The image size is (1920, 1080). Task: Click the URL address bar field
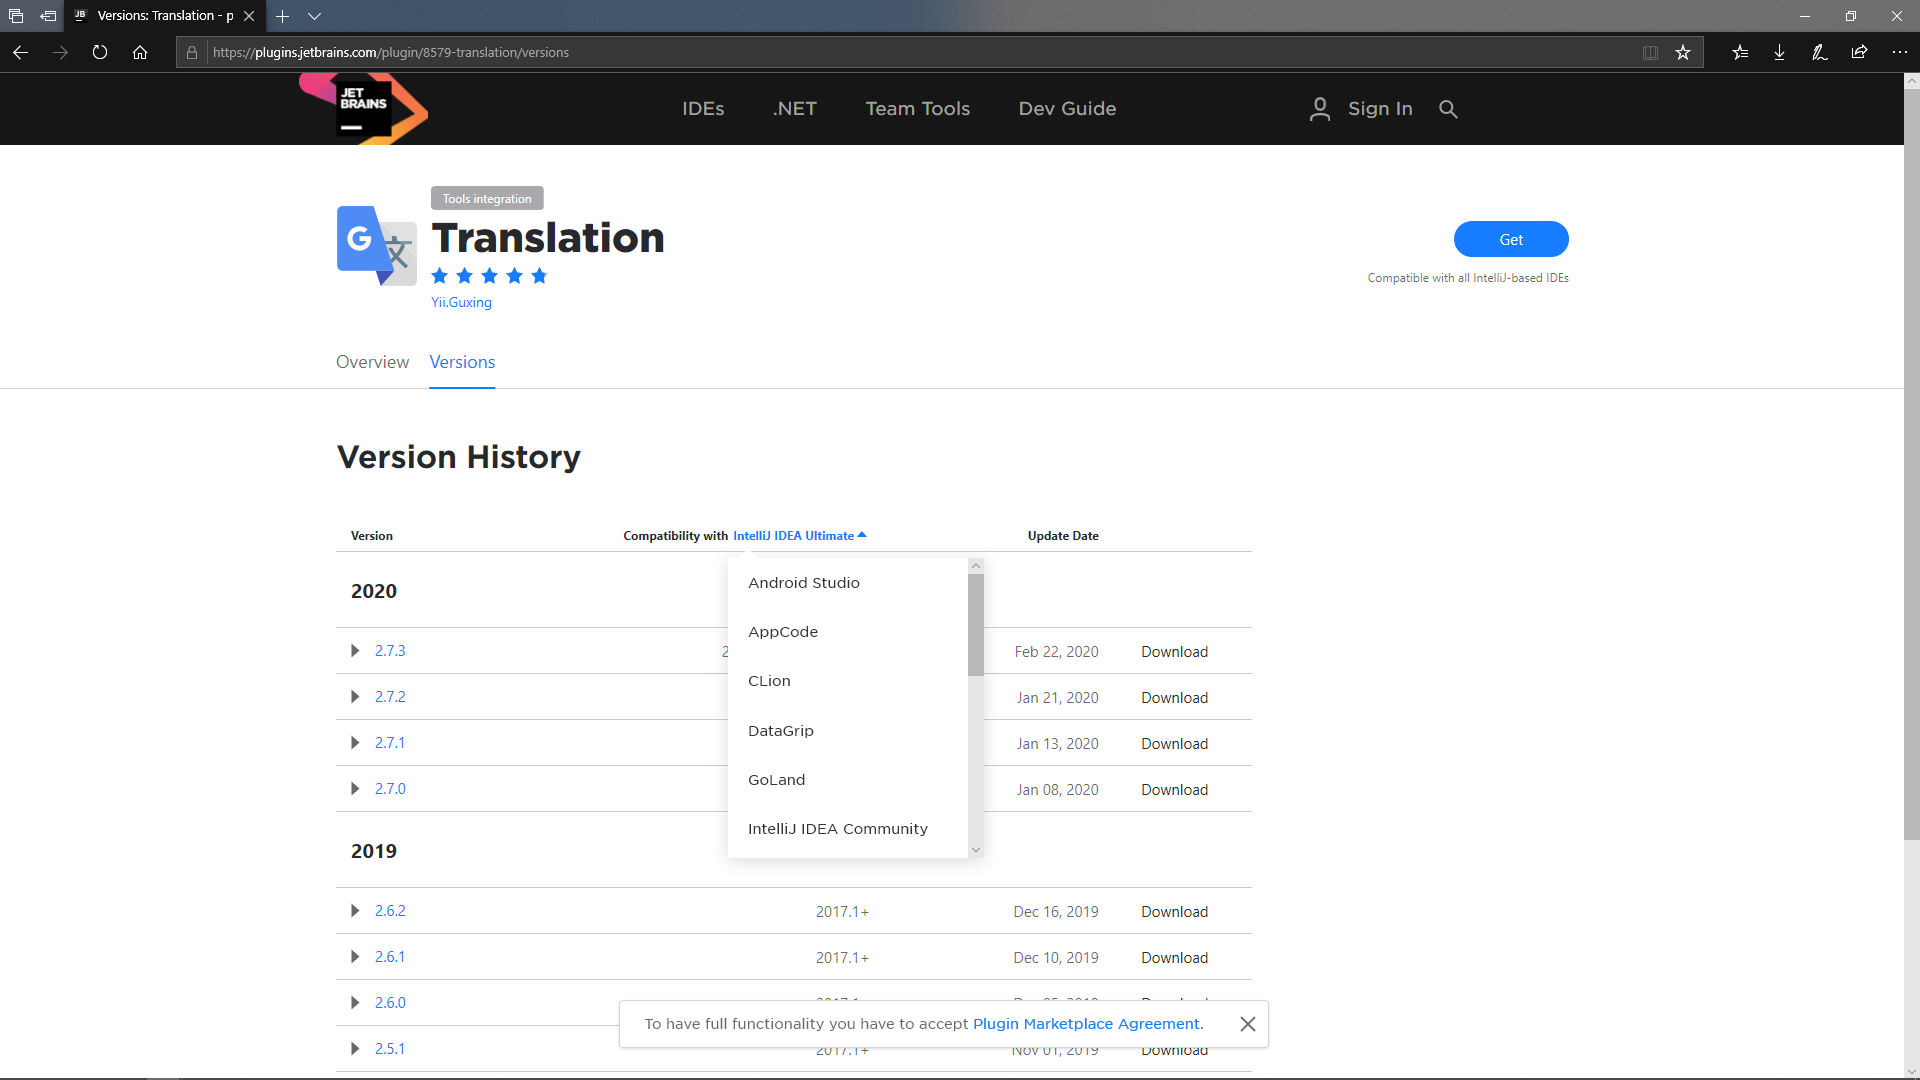[900, 52]
